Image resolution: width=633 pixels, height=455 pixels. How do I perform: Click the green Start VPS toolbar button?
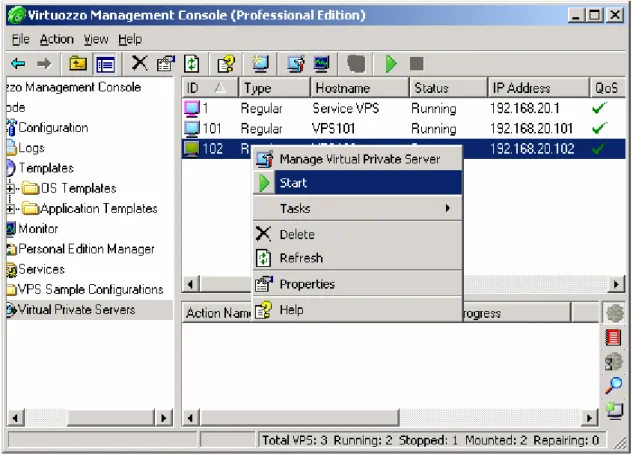click(391, 64)
